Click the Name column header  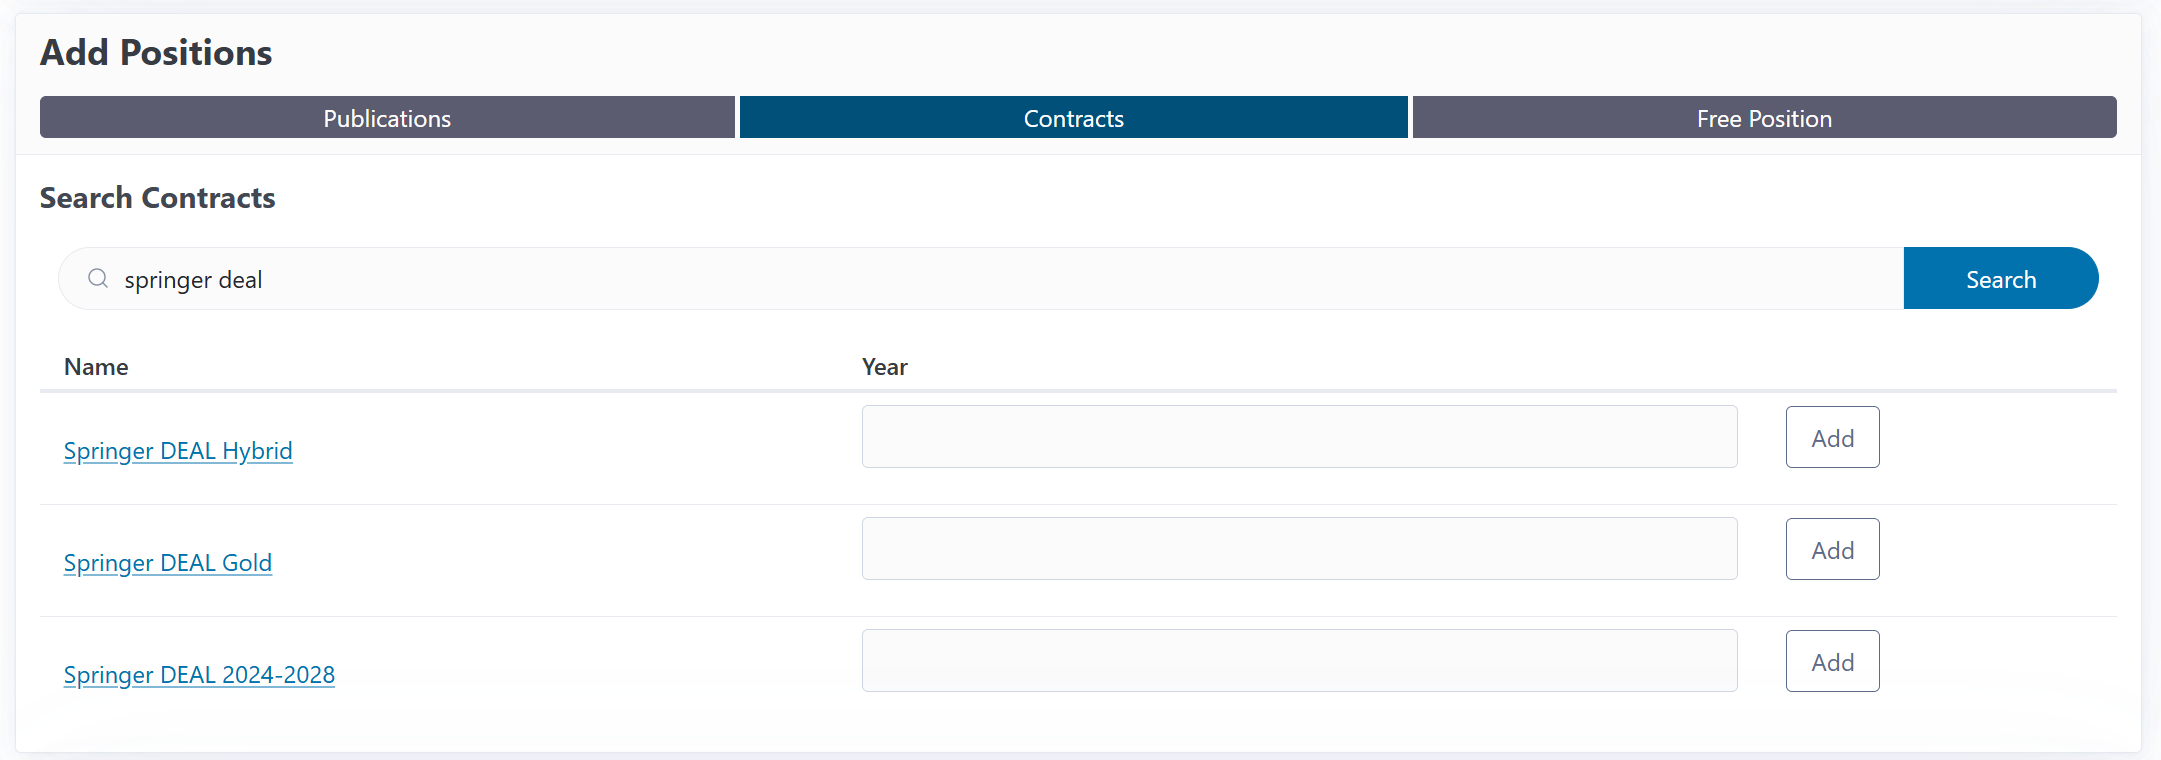click(x=96, y=367)
